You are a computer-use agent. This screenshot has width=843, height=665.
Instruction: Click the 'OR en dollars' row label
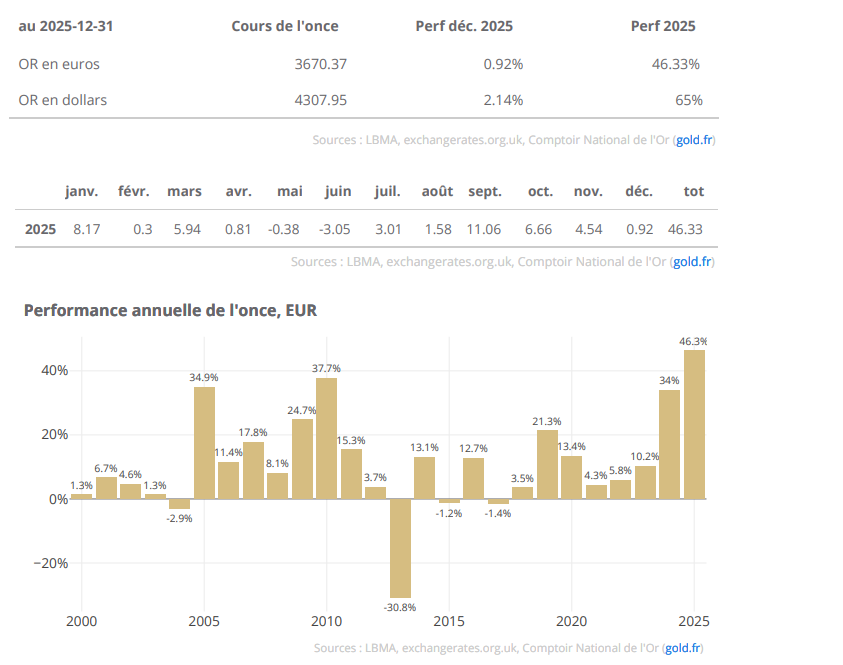[x=63, y=100]
